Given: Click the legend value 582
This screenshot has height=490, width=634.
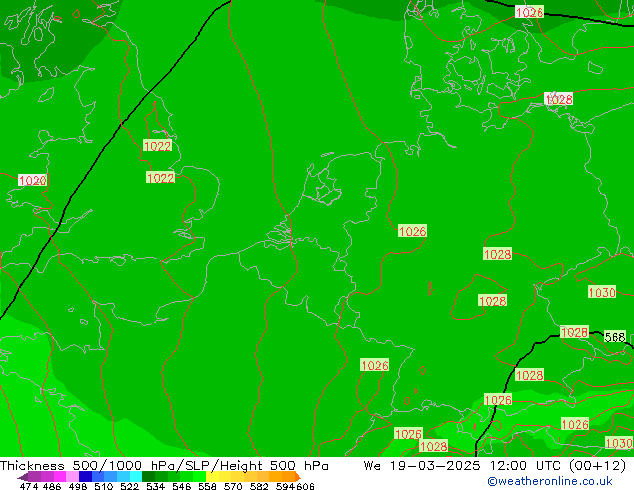Looking at the screenshot, I should (259, 486).
